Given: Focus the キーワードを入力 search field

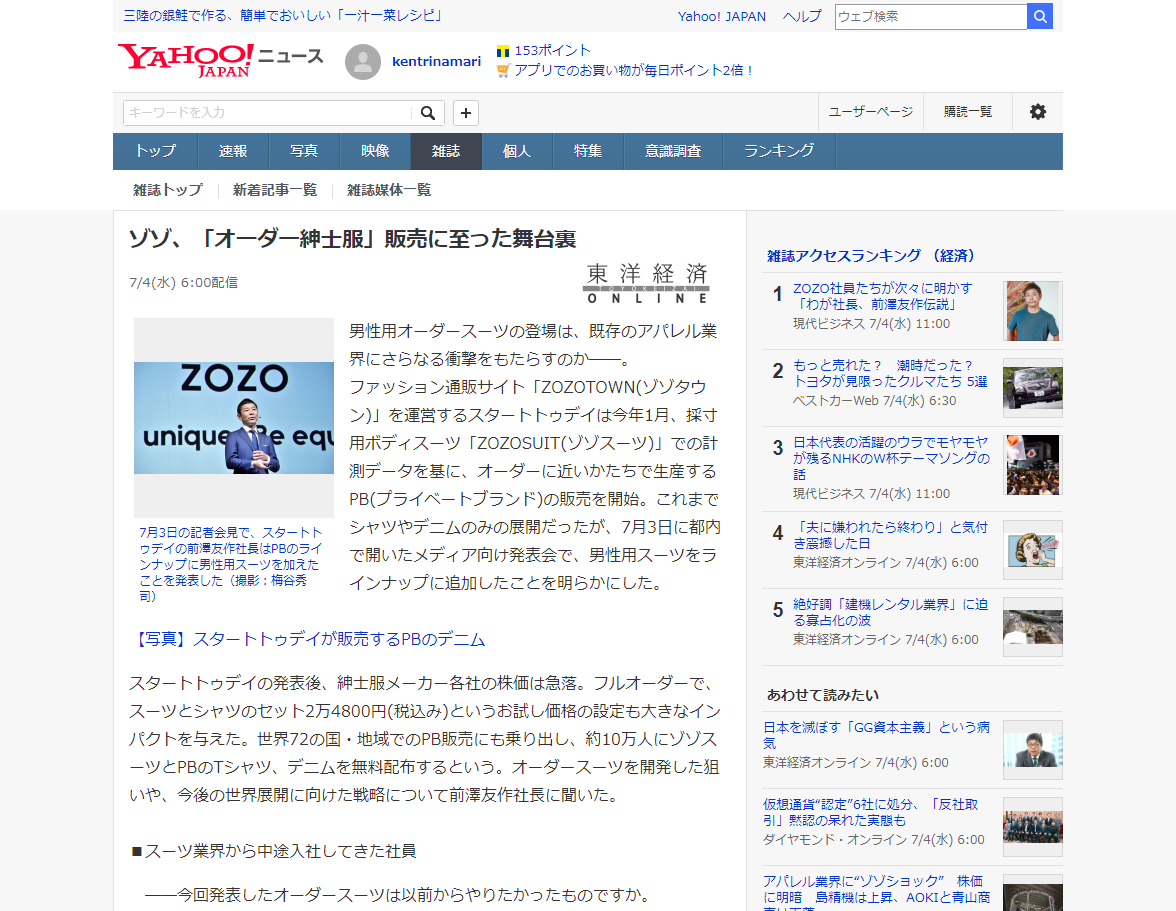Looking at the screenshot, I should tap(267, 112).
